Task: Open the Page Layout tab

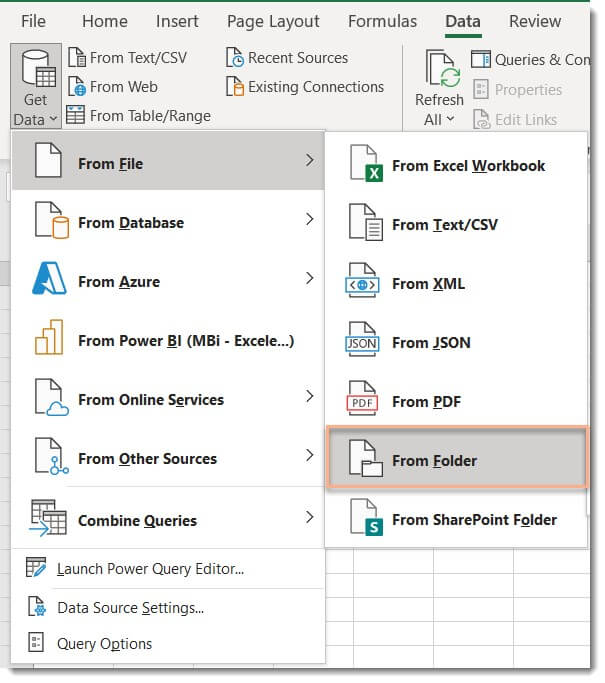Action: 274,22
